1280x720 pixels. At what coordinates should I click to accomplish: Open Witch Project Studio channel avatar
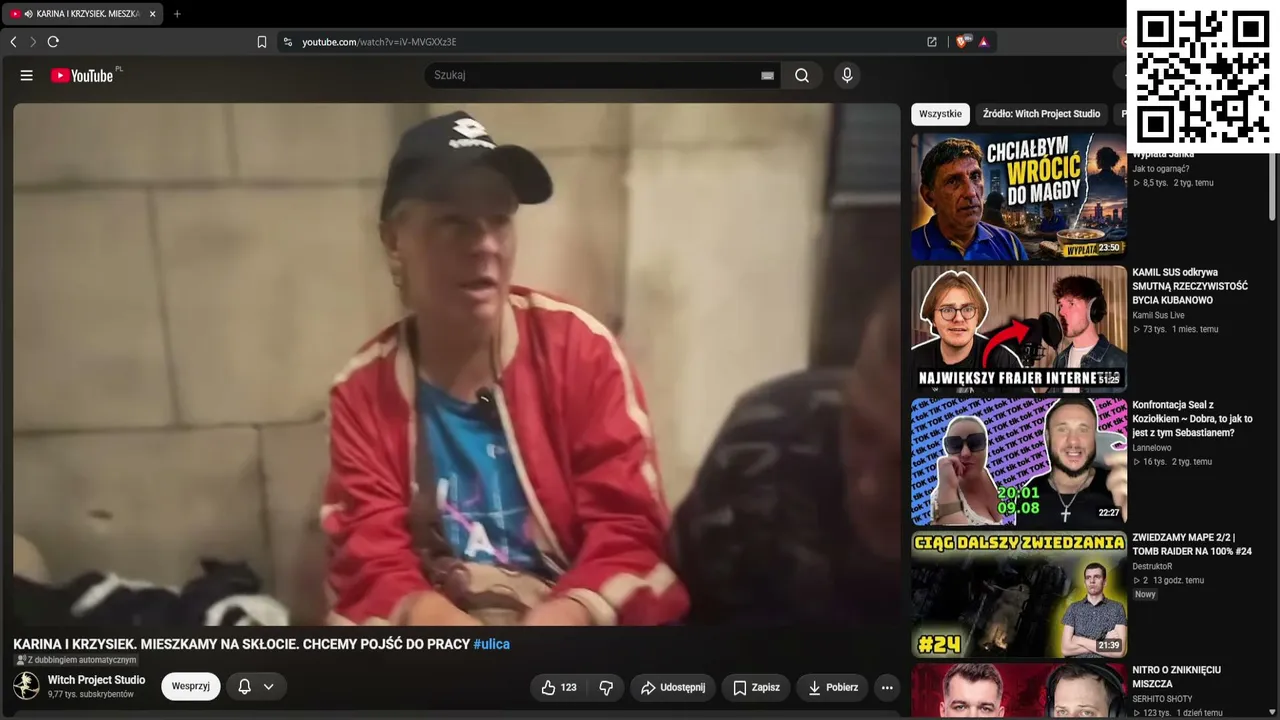(27, 686)
